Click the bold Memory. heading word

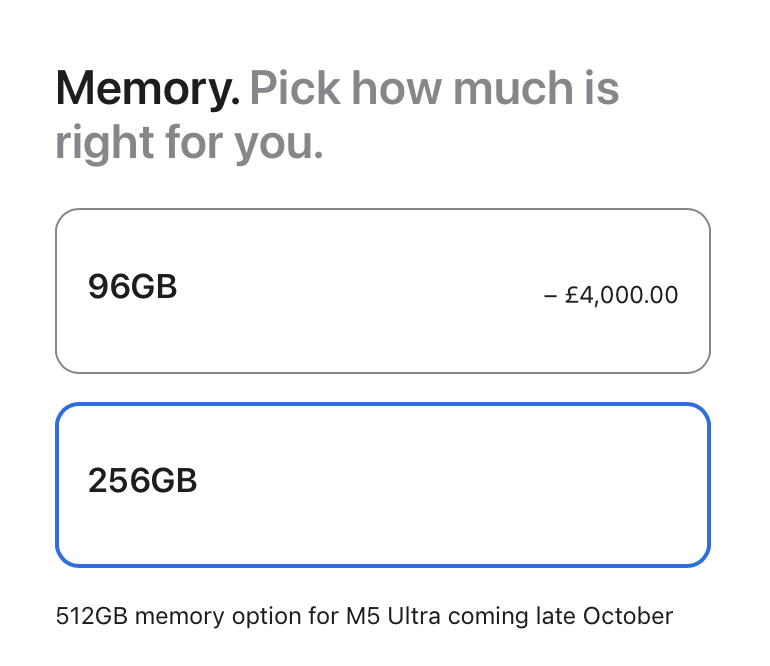pyautogui.click(x=148, y=88)
